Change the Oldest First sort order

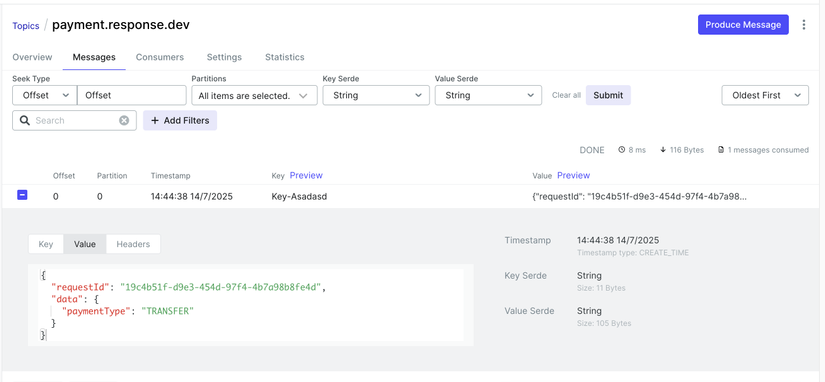click(765, 95)
